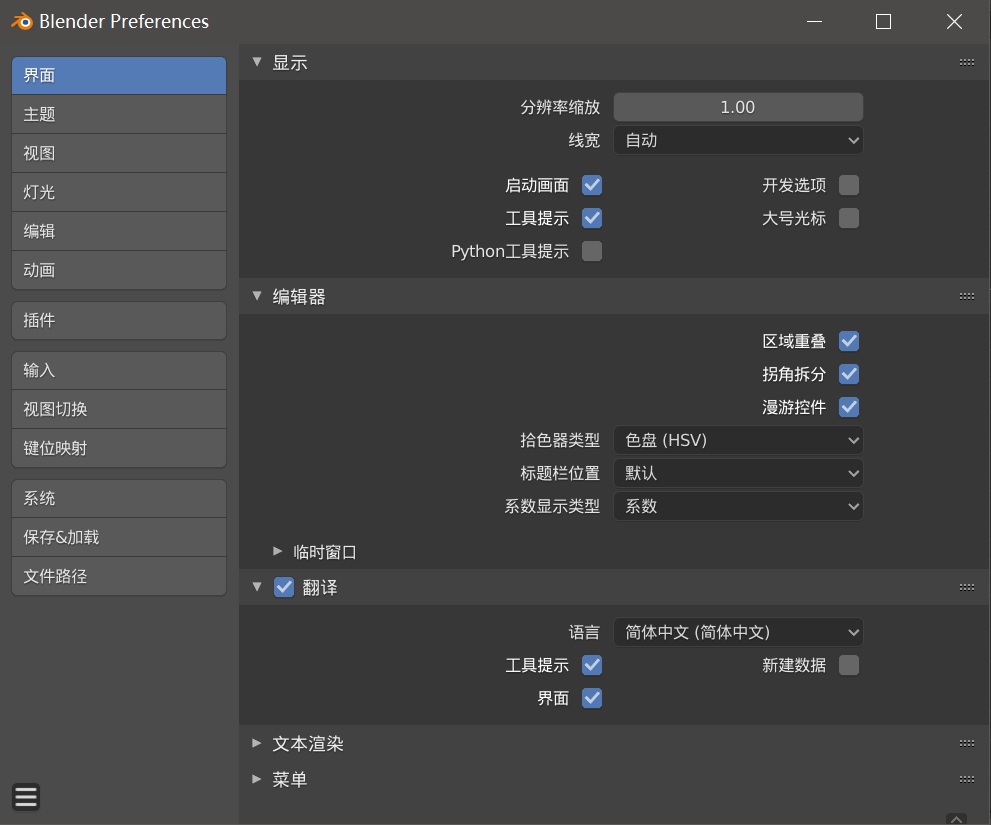Select the 界面 preferences tab
The image size is (991, 825).
tap(119, 75)
